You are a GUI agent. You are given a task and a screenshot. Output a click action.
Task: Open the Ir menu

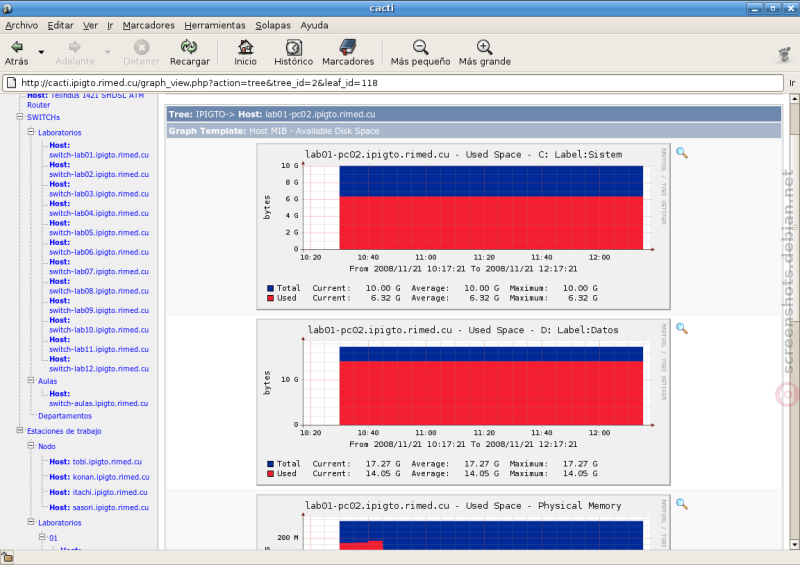click(110, 26)
